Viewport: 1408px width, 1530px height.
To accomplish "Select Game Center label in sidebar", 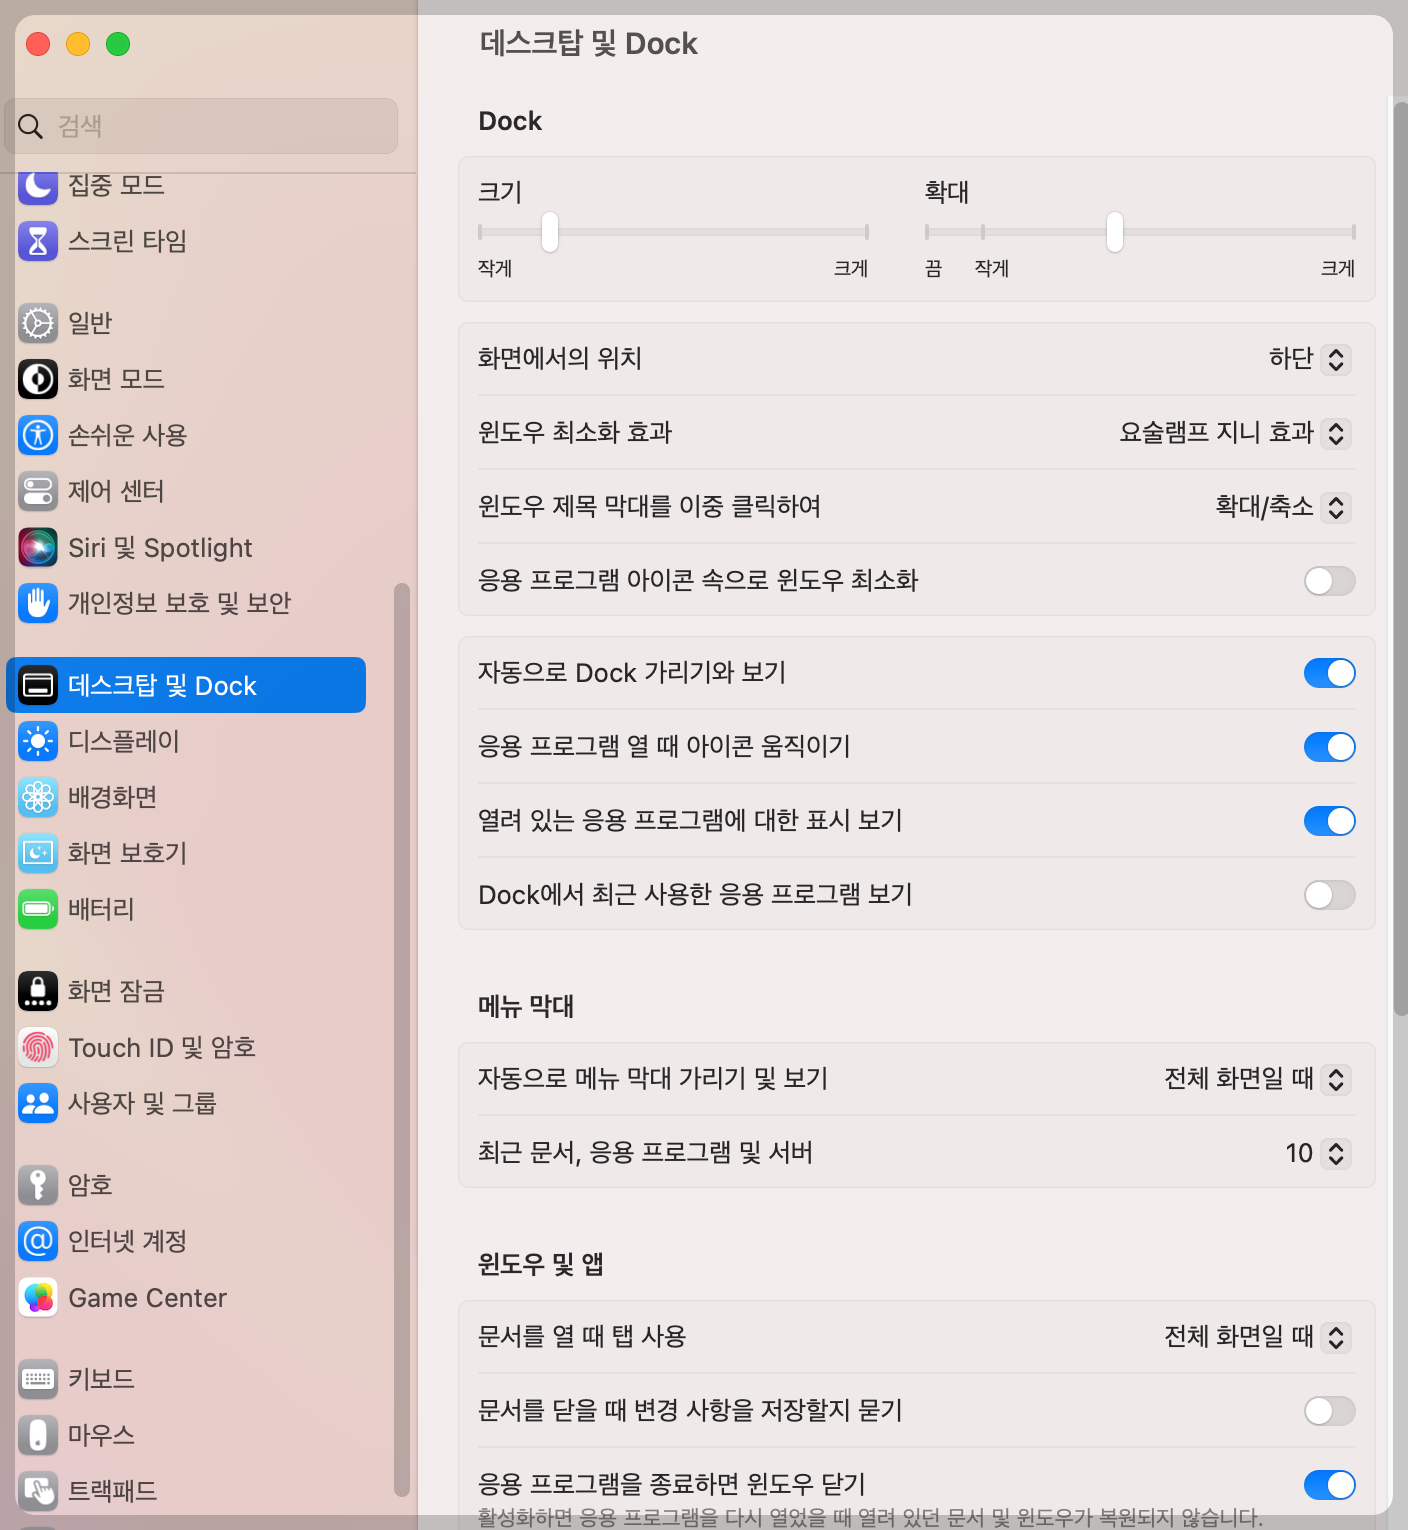I will coord(148,1298).
